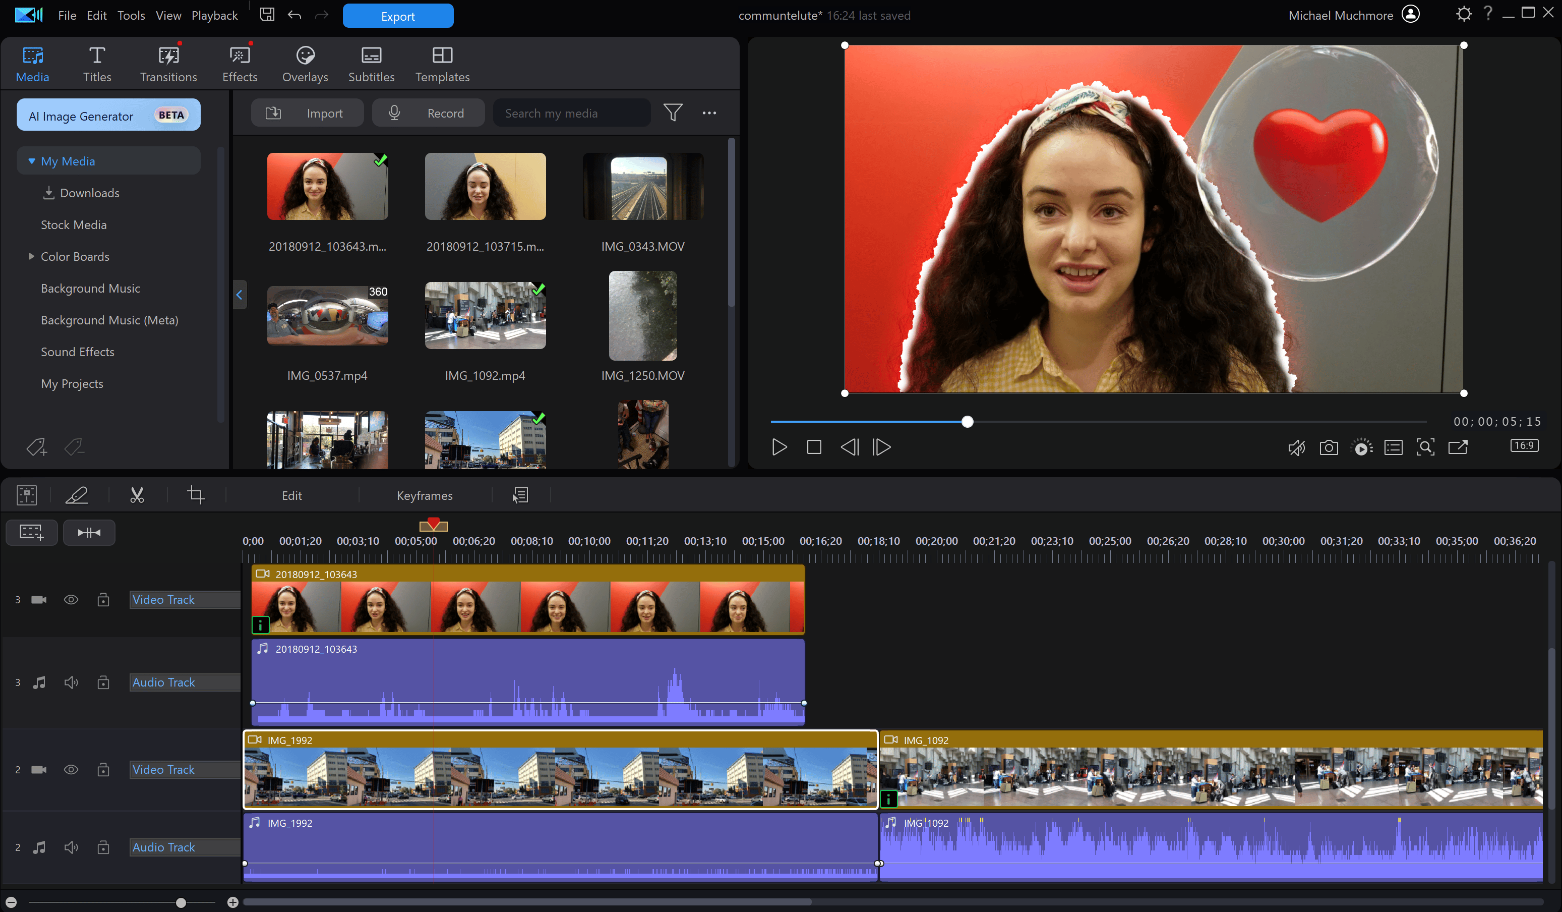Click the split scissors tool icon
1562x912 pixels.
[137, 495]
